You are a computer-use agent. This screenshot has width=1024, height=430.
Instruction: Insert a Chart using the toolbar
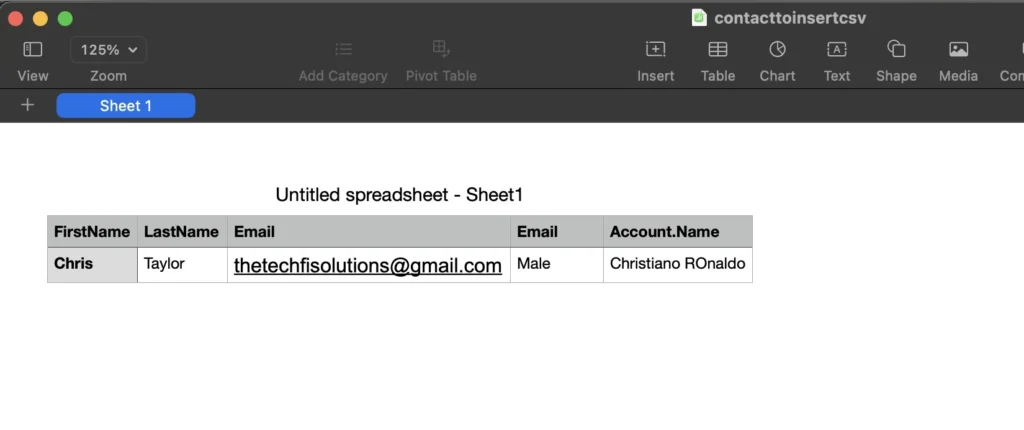click(777, 49)
